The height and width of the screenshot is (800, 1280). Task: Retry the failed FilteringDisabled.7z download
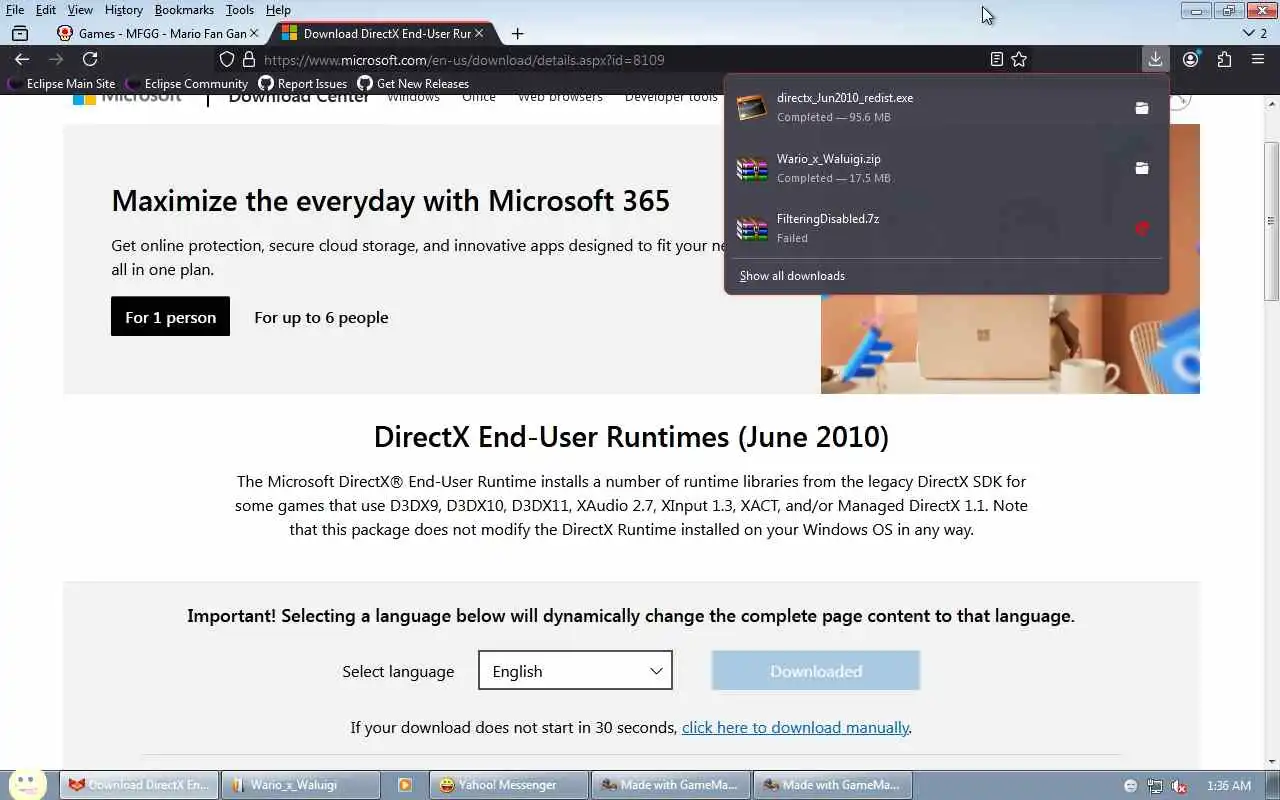[x=1141, y=228]
